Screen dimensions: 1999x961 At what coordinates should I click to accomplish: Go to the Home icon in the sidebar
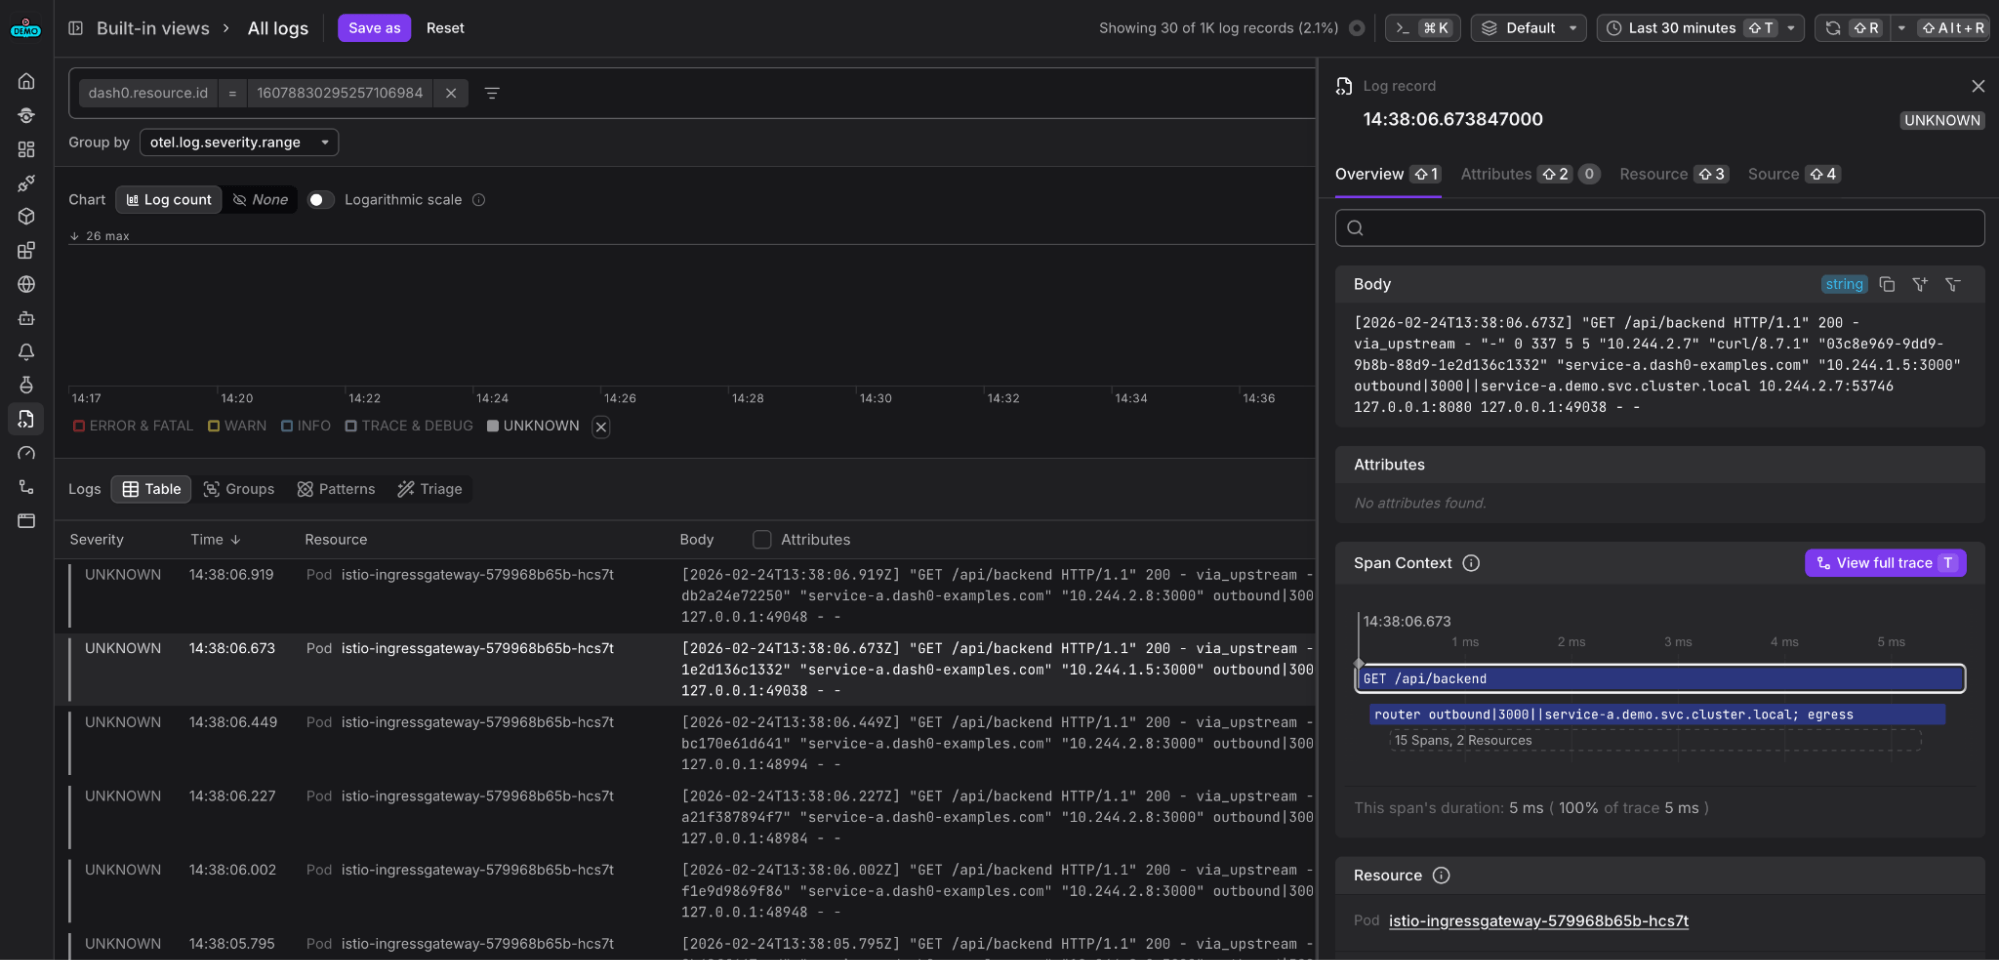click(x=26, y=81)
